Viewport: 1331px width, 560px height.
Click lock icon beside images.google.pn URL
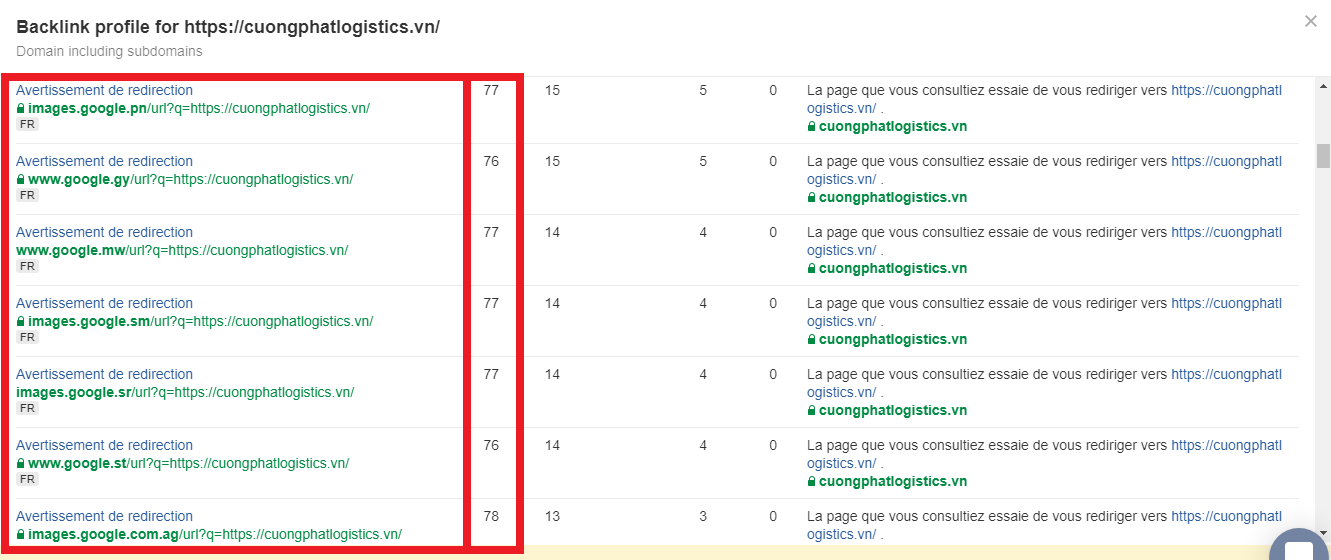pyautogui.click(x=21, y=108)
